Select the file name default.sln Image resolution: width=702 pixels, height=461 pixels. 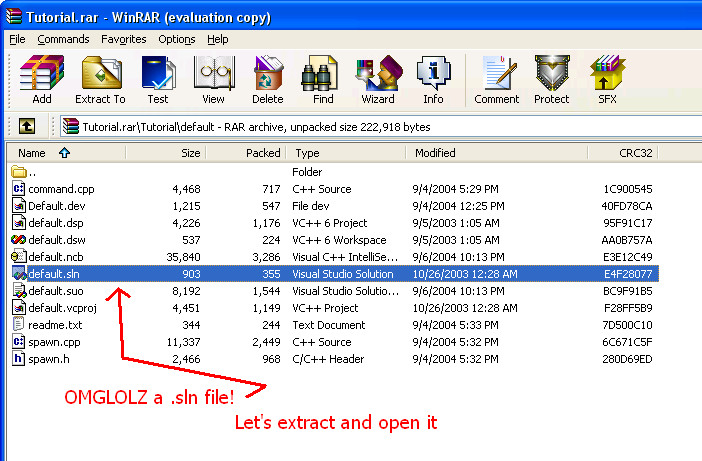click(54, 274)
